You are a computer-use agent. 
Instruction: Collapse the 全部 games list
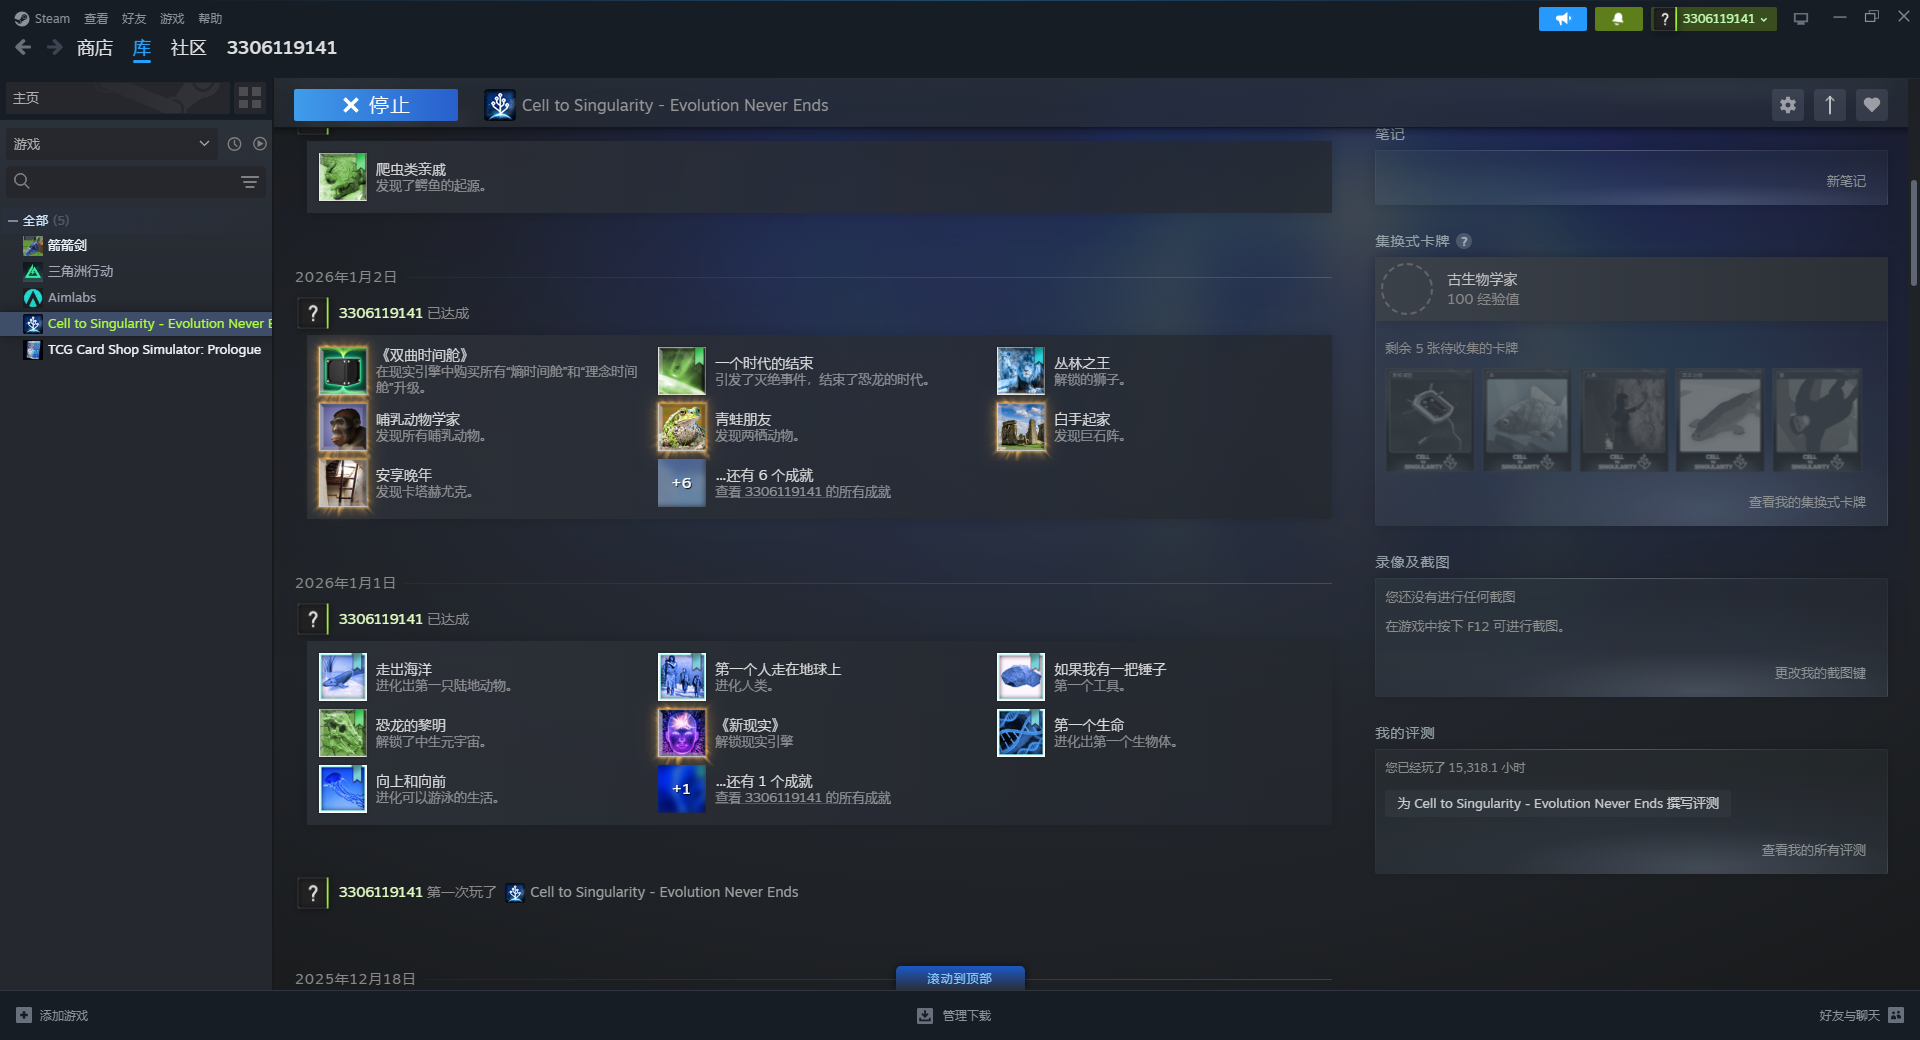pos(13,221)
